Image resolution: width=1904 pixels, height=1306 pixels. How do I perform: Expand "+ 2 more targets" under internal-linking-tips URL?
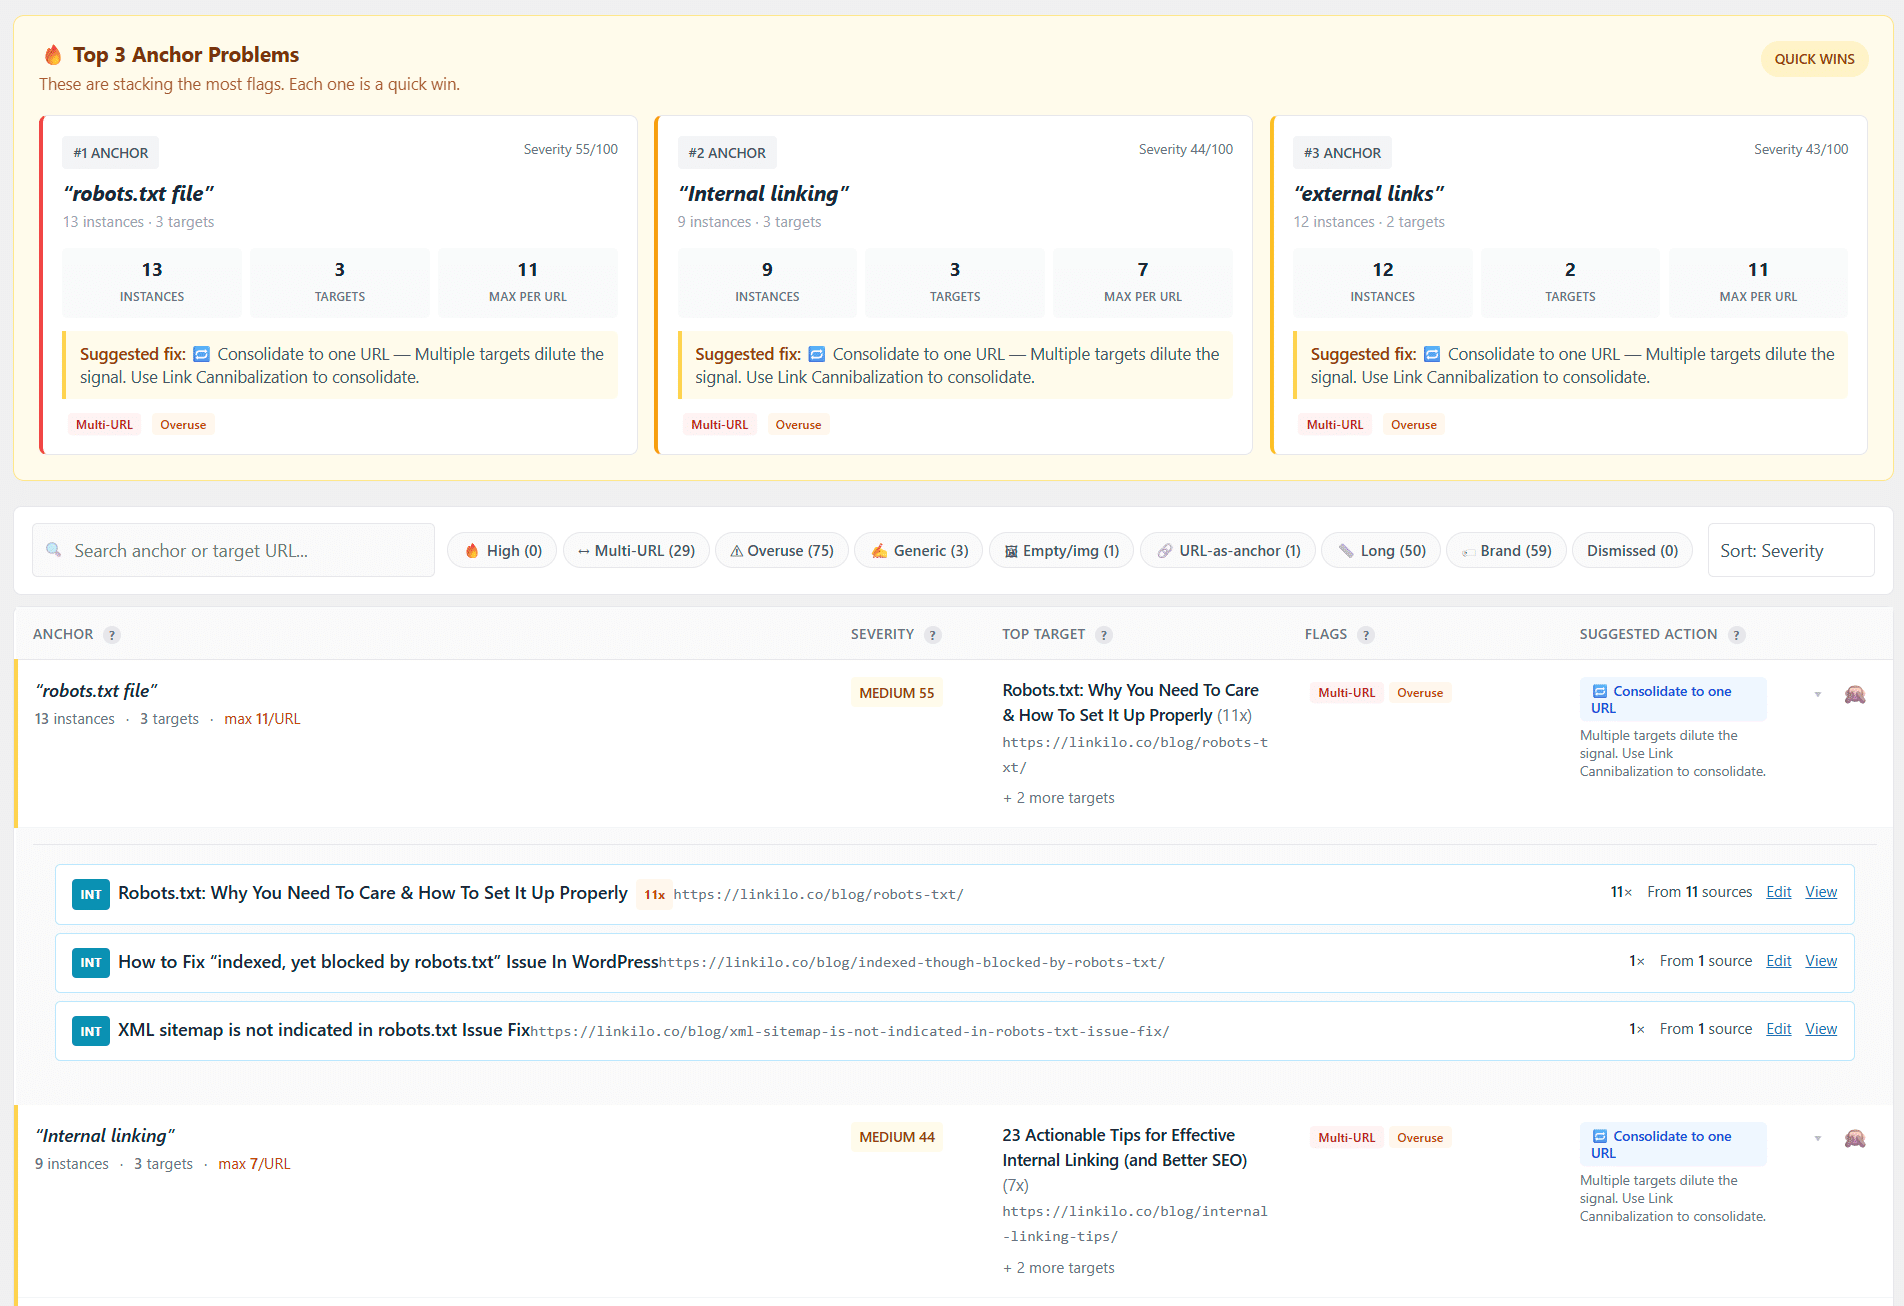coord(1058,1268)
